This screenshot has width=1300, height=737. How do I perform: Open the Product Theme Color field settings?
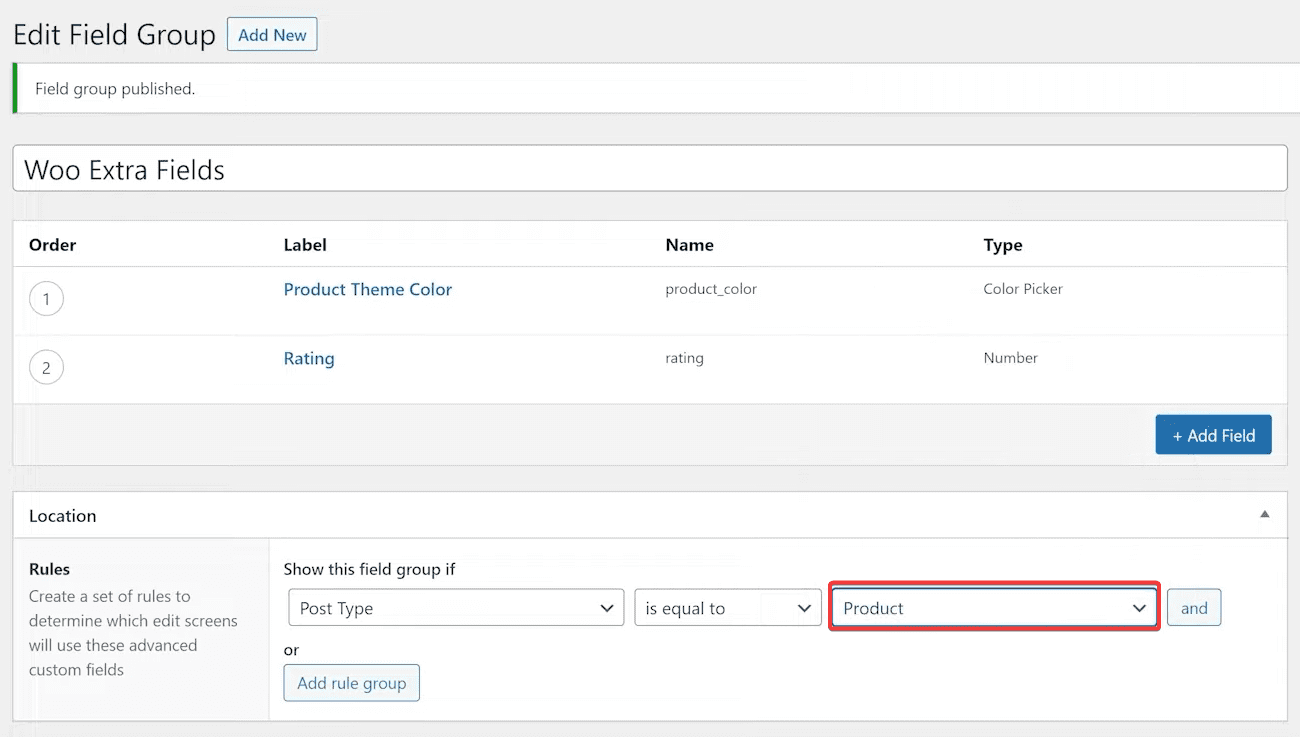click(x=368, y=289)
